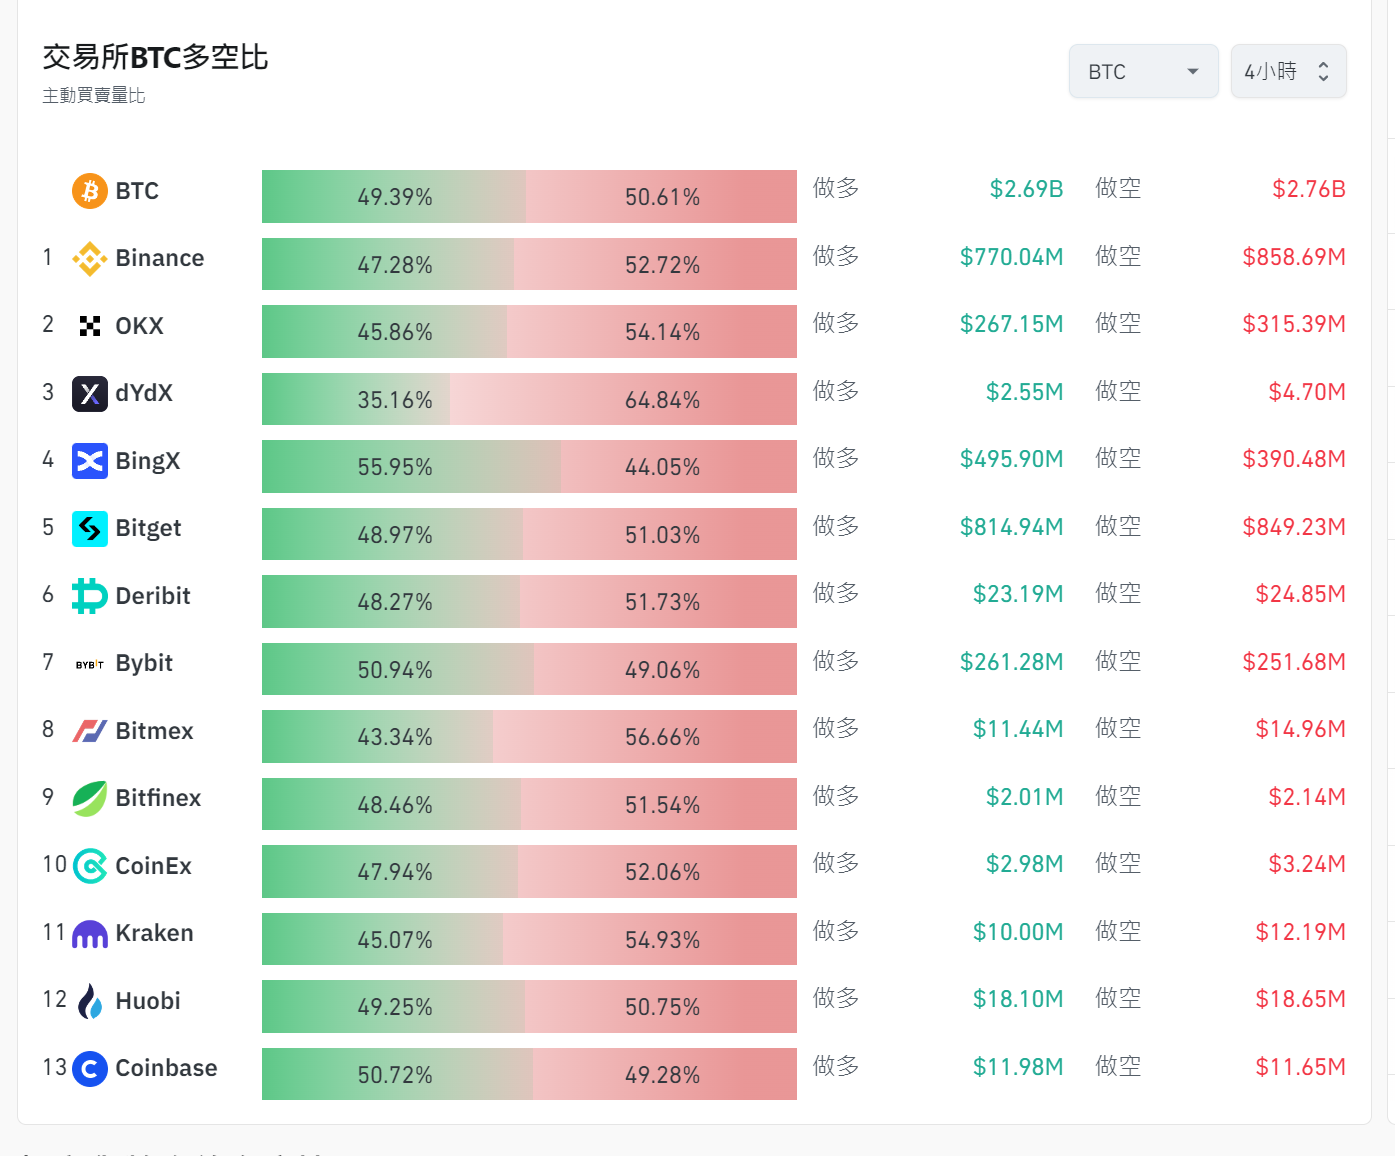Click OKX 45.86% long bar segment
Image resolution: width=1395 pixels, height=1156 pixels.
pos(385,332)
